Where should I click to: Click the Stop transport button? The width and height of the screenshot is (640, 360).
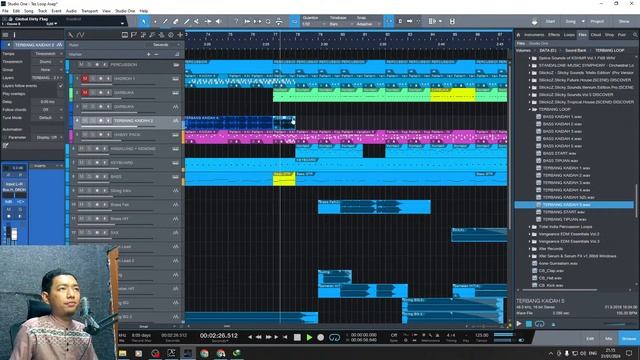tap(297, 337)
